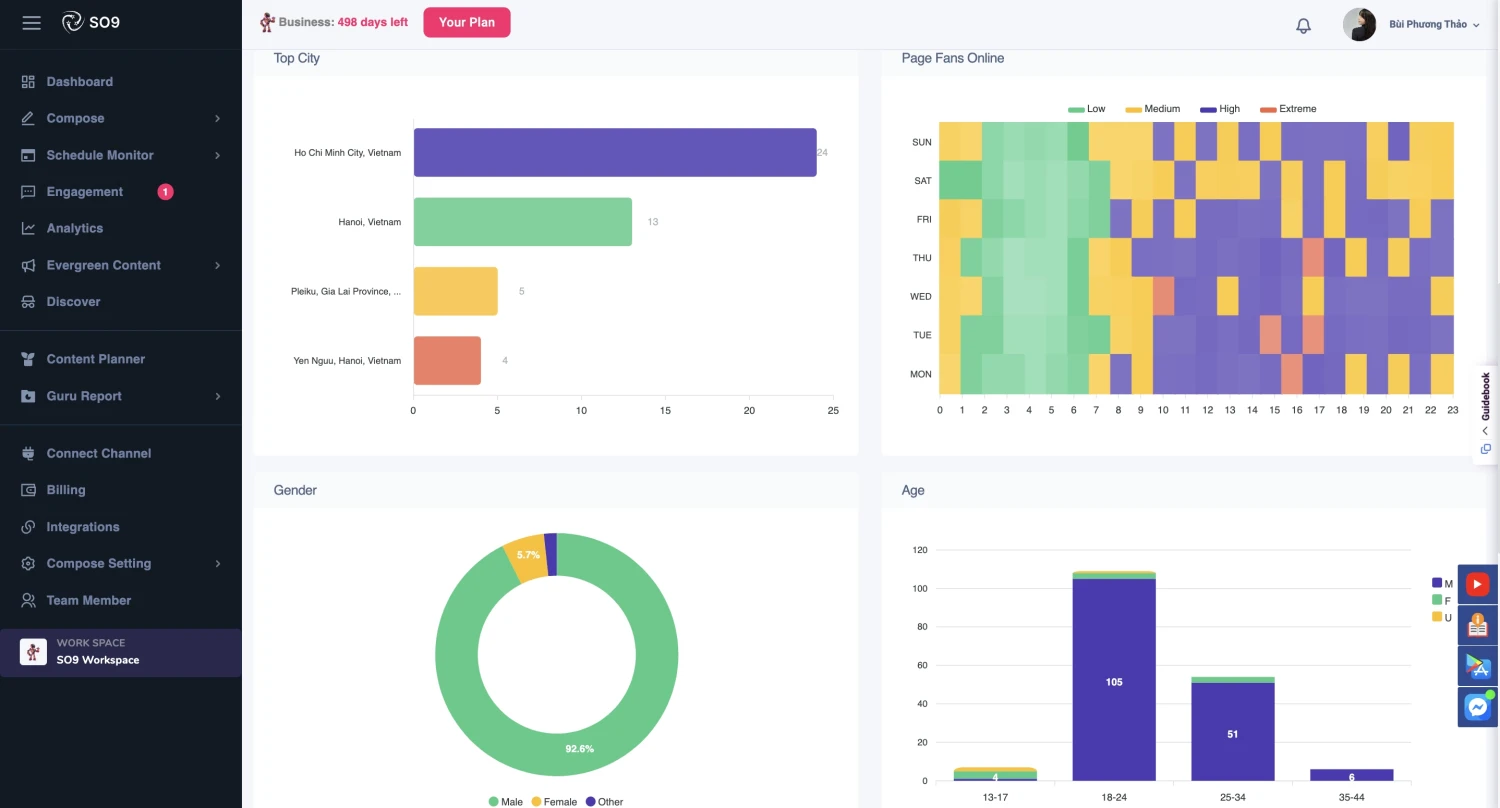Click the Your Plan button
Viewport: 1500px width, 808px height.
pos(467,22)
